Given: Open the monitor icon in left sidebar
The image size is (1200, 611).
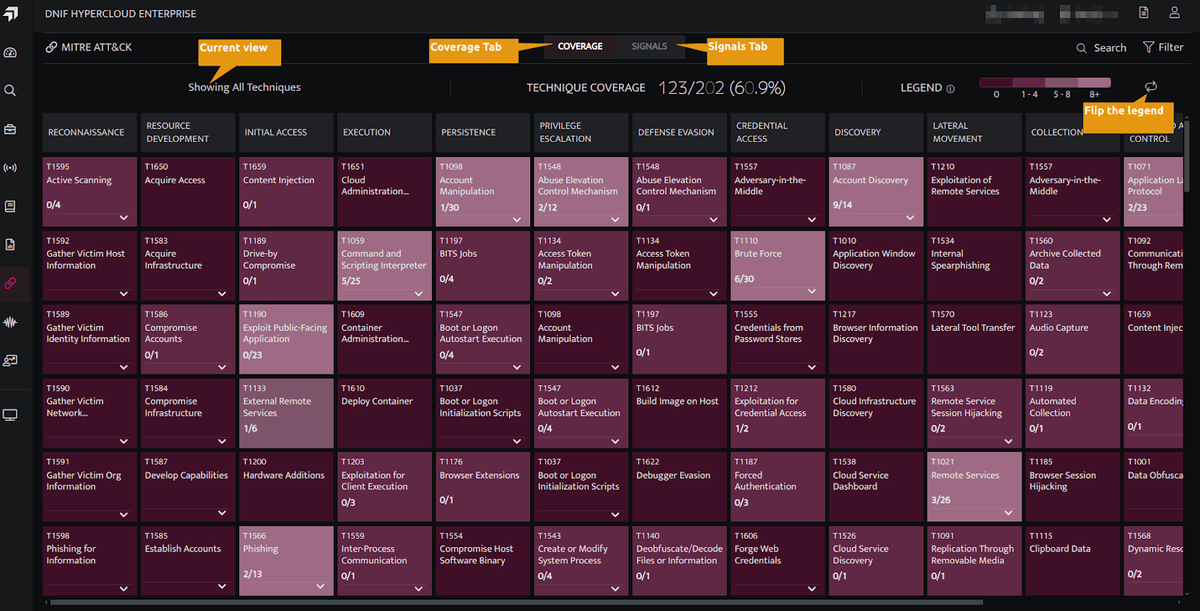Looking at the screenshot, I should [11, 415].
